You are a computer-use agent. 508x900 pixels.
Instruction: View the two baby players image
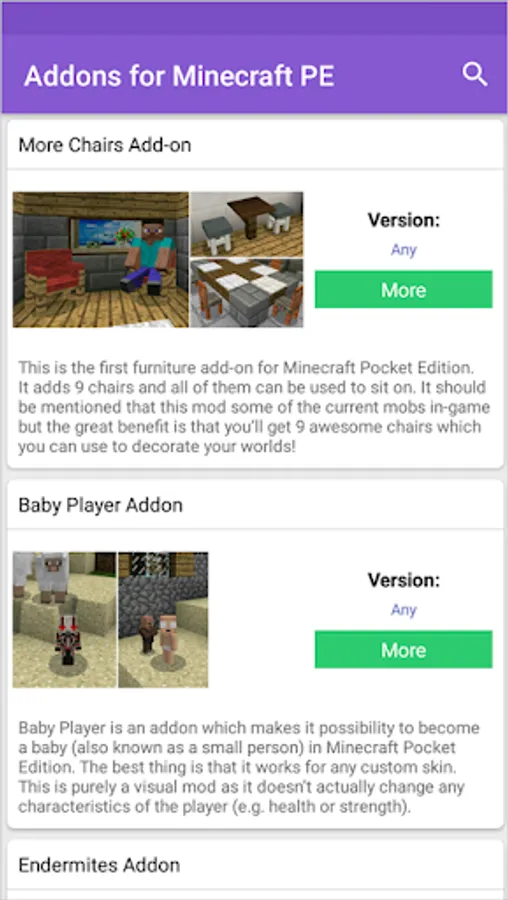[x=164, y=619]
